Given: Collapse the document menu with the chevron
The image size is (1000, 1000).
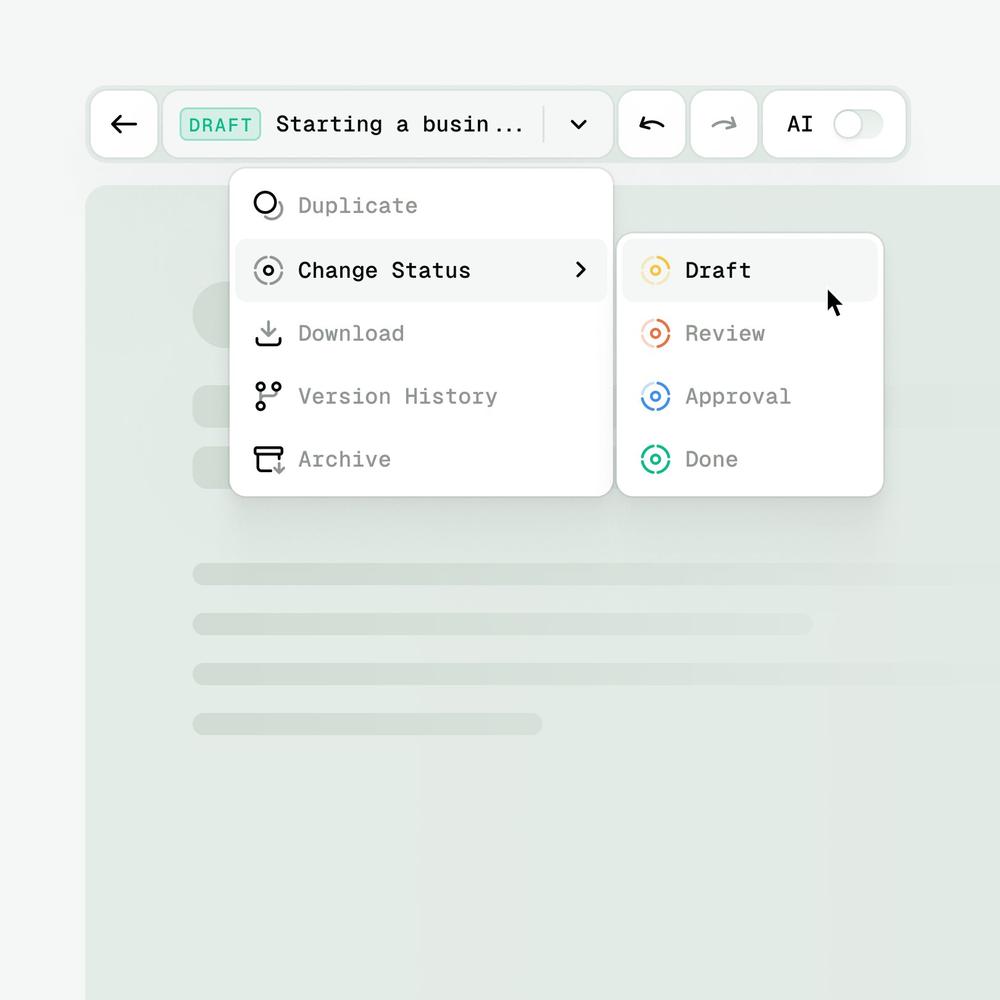Looking at the screenshot, I should coord(578,124).
